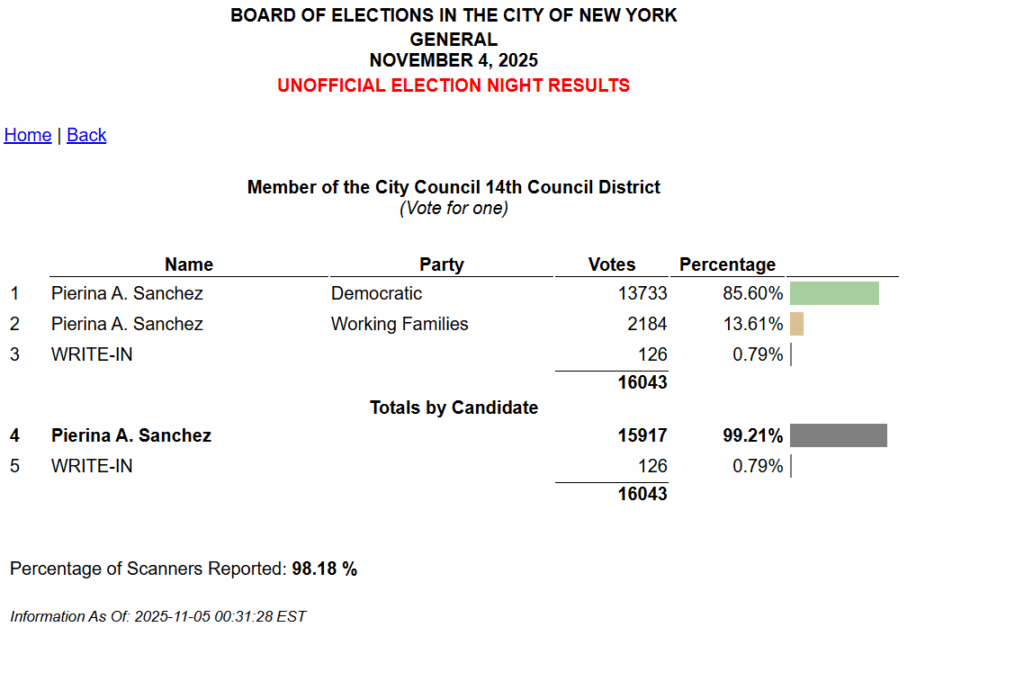The height and width of the screenshot is (681, 1024).
Task: Click the Percentage column header
Action: [727, 264]
